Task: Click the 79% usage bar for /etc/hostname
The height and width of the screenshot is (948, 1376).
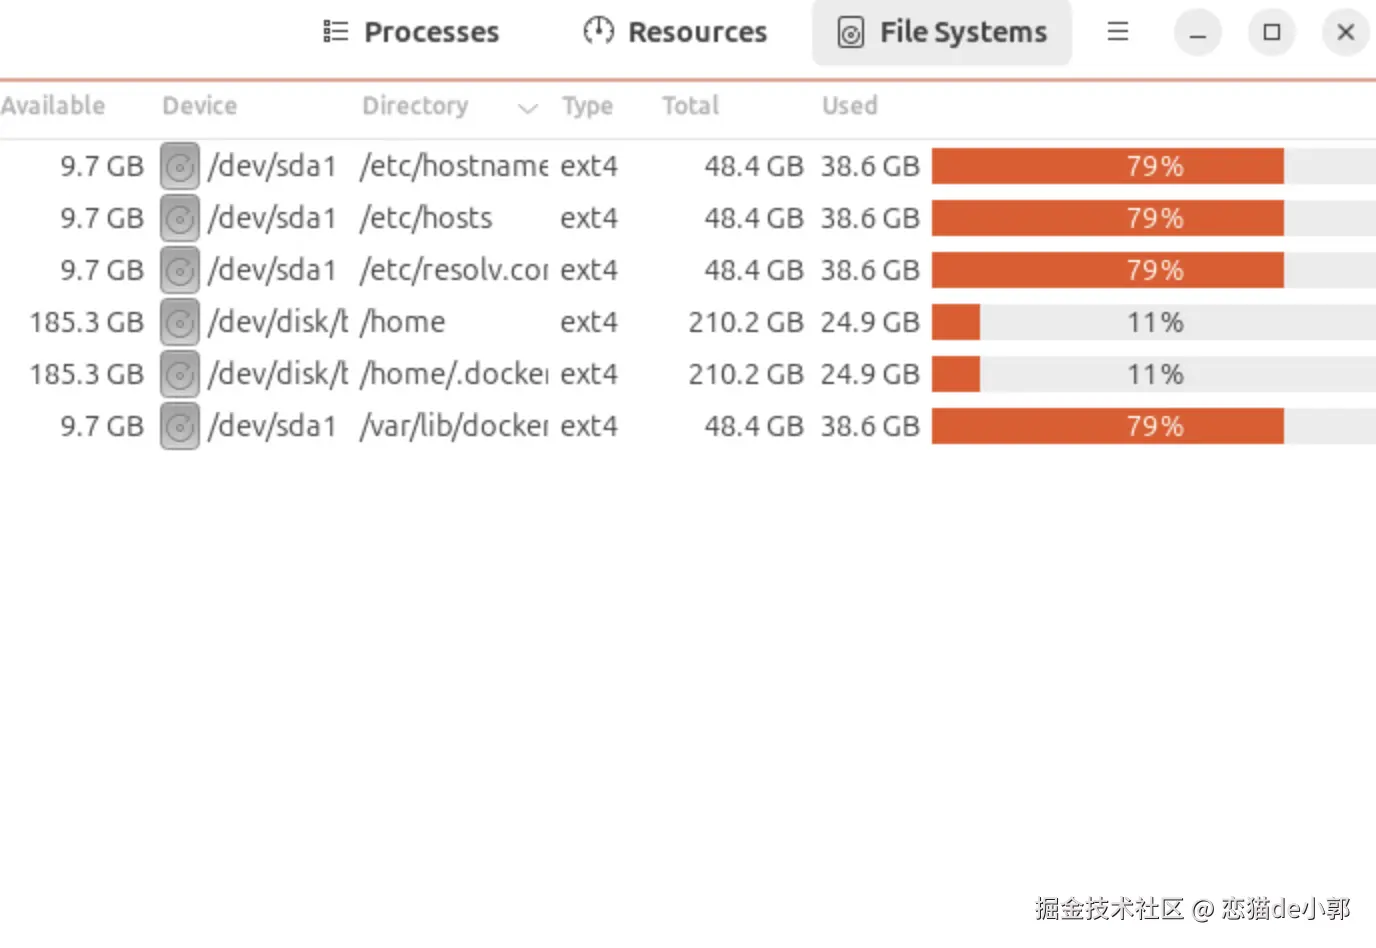Action: (1154, 166)
